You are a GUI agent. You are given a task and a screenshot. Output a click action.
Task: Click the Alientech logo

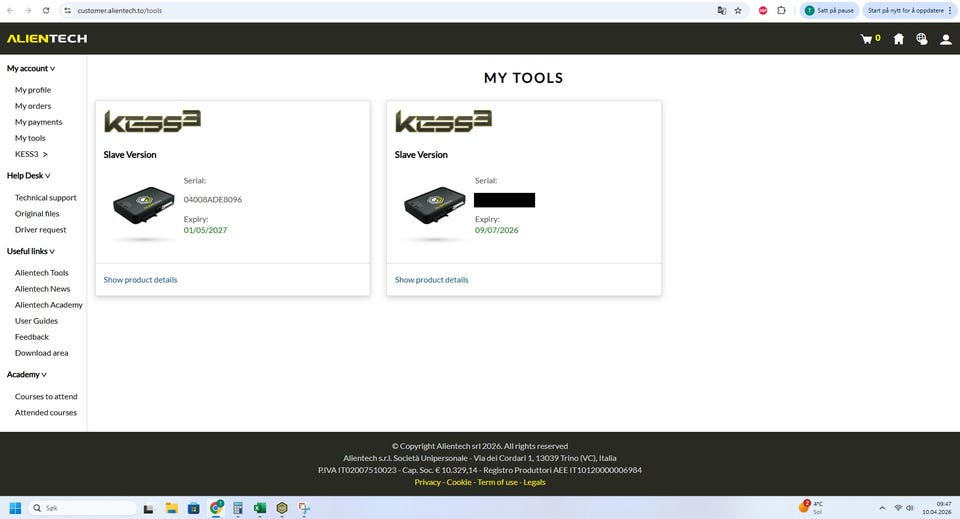click(x=47, y=39)
